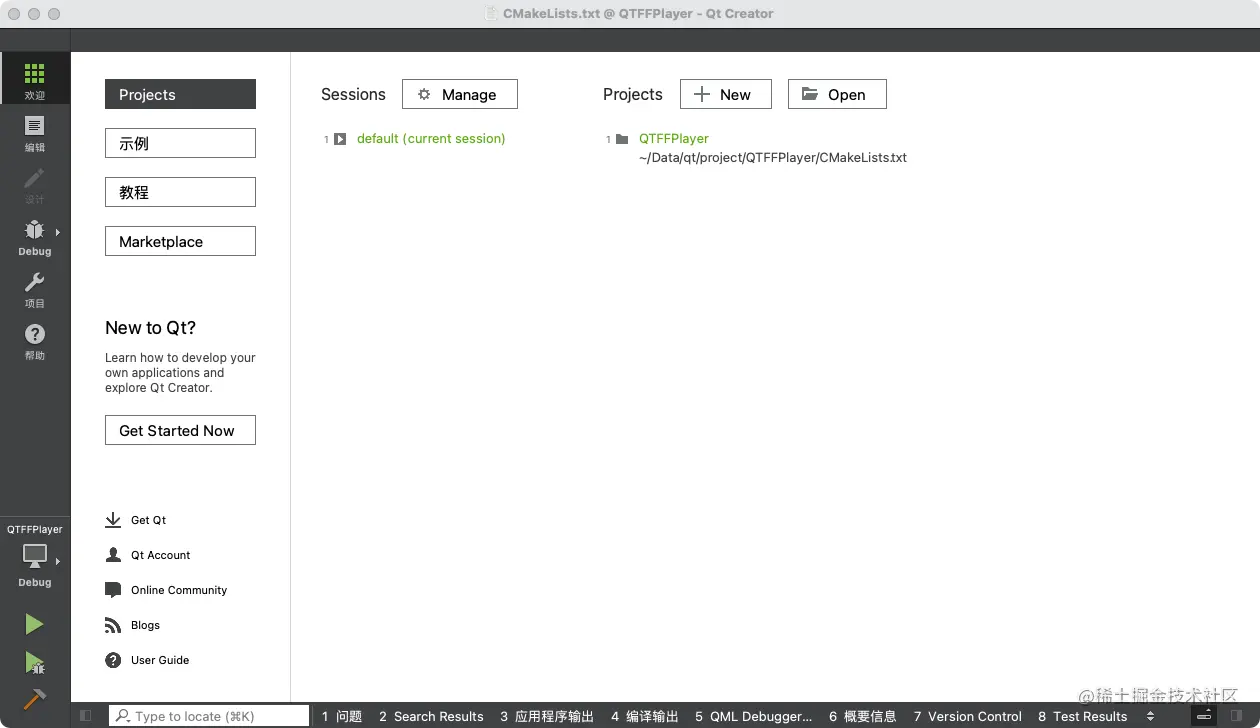Toggle the left sidebar at bottom-left

(x=86, y=716)
